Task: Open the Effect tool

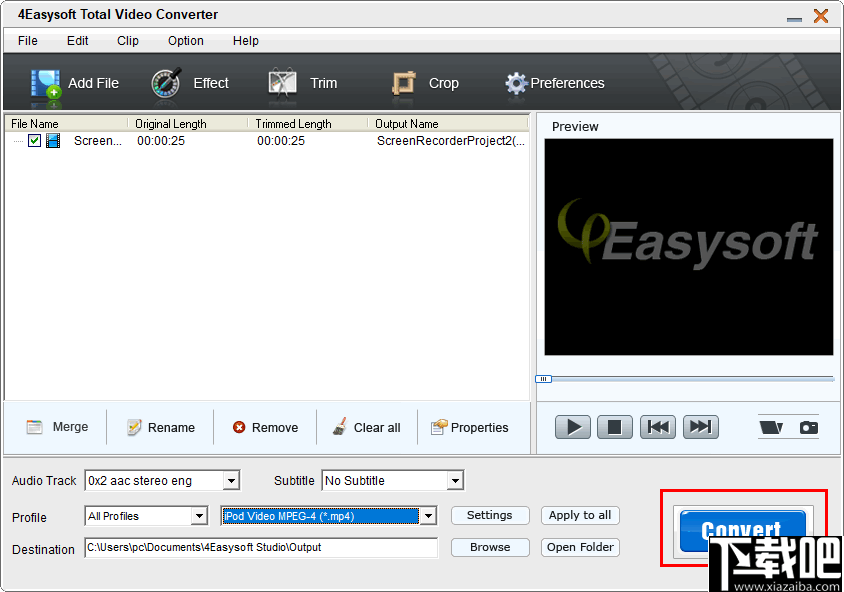Action: 165,83
